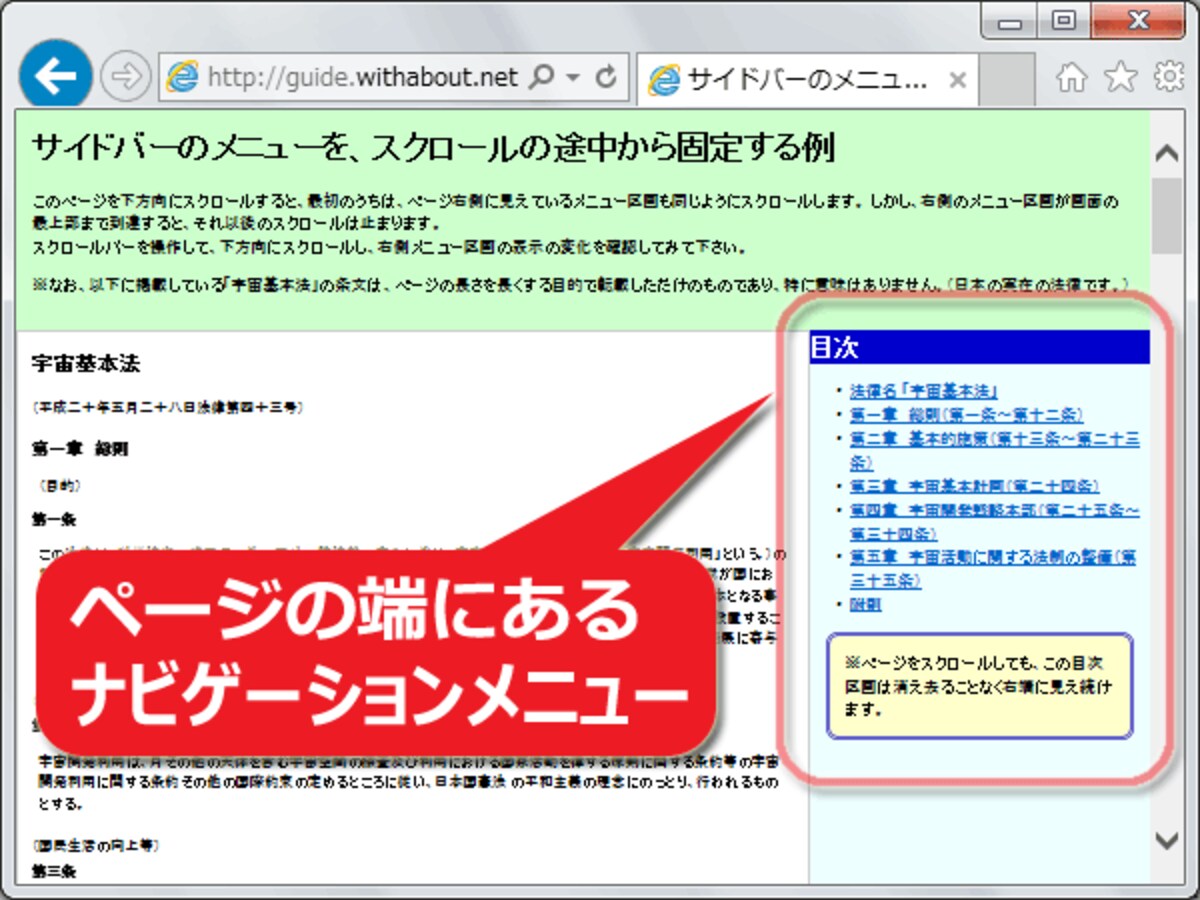Viewport: 1200px width, 900px height.
Task: Open the address bar dropdown arrow
Action: tap(573, 78)
